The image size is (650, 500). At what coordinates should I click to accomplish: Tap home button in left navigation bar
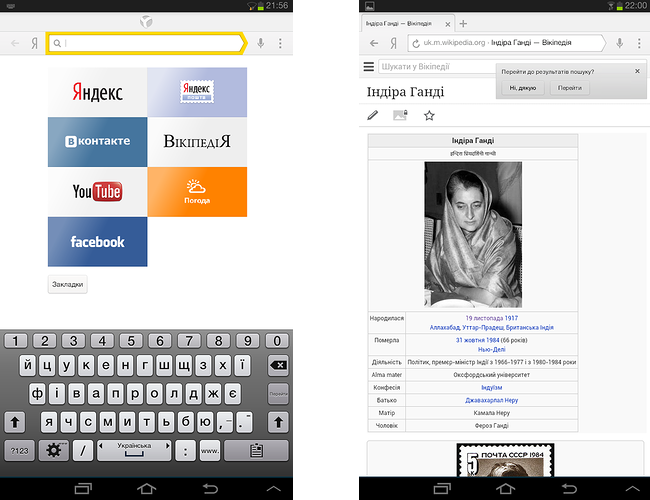point(146,489)
